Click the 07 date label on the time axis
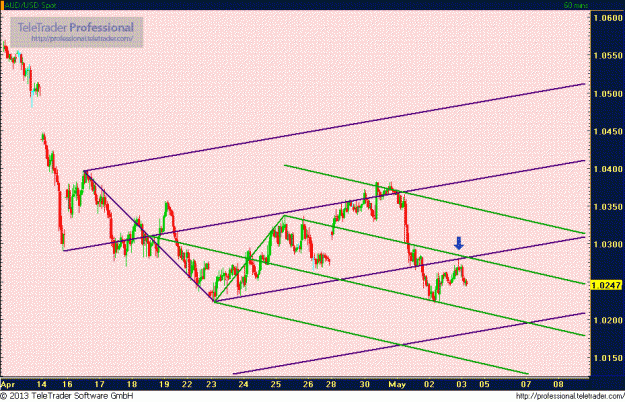Viewport: 625px width, 402px height. click(526, 384)
